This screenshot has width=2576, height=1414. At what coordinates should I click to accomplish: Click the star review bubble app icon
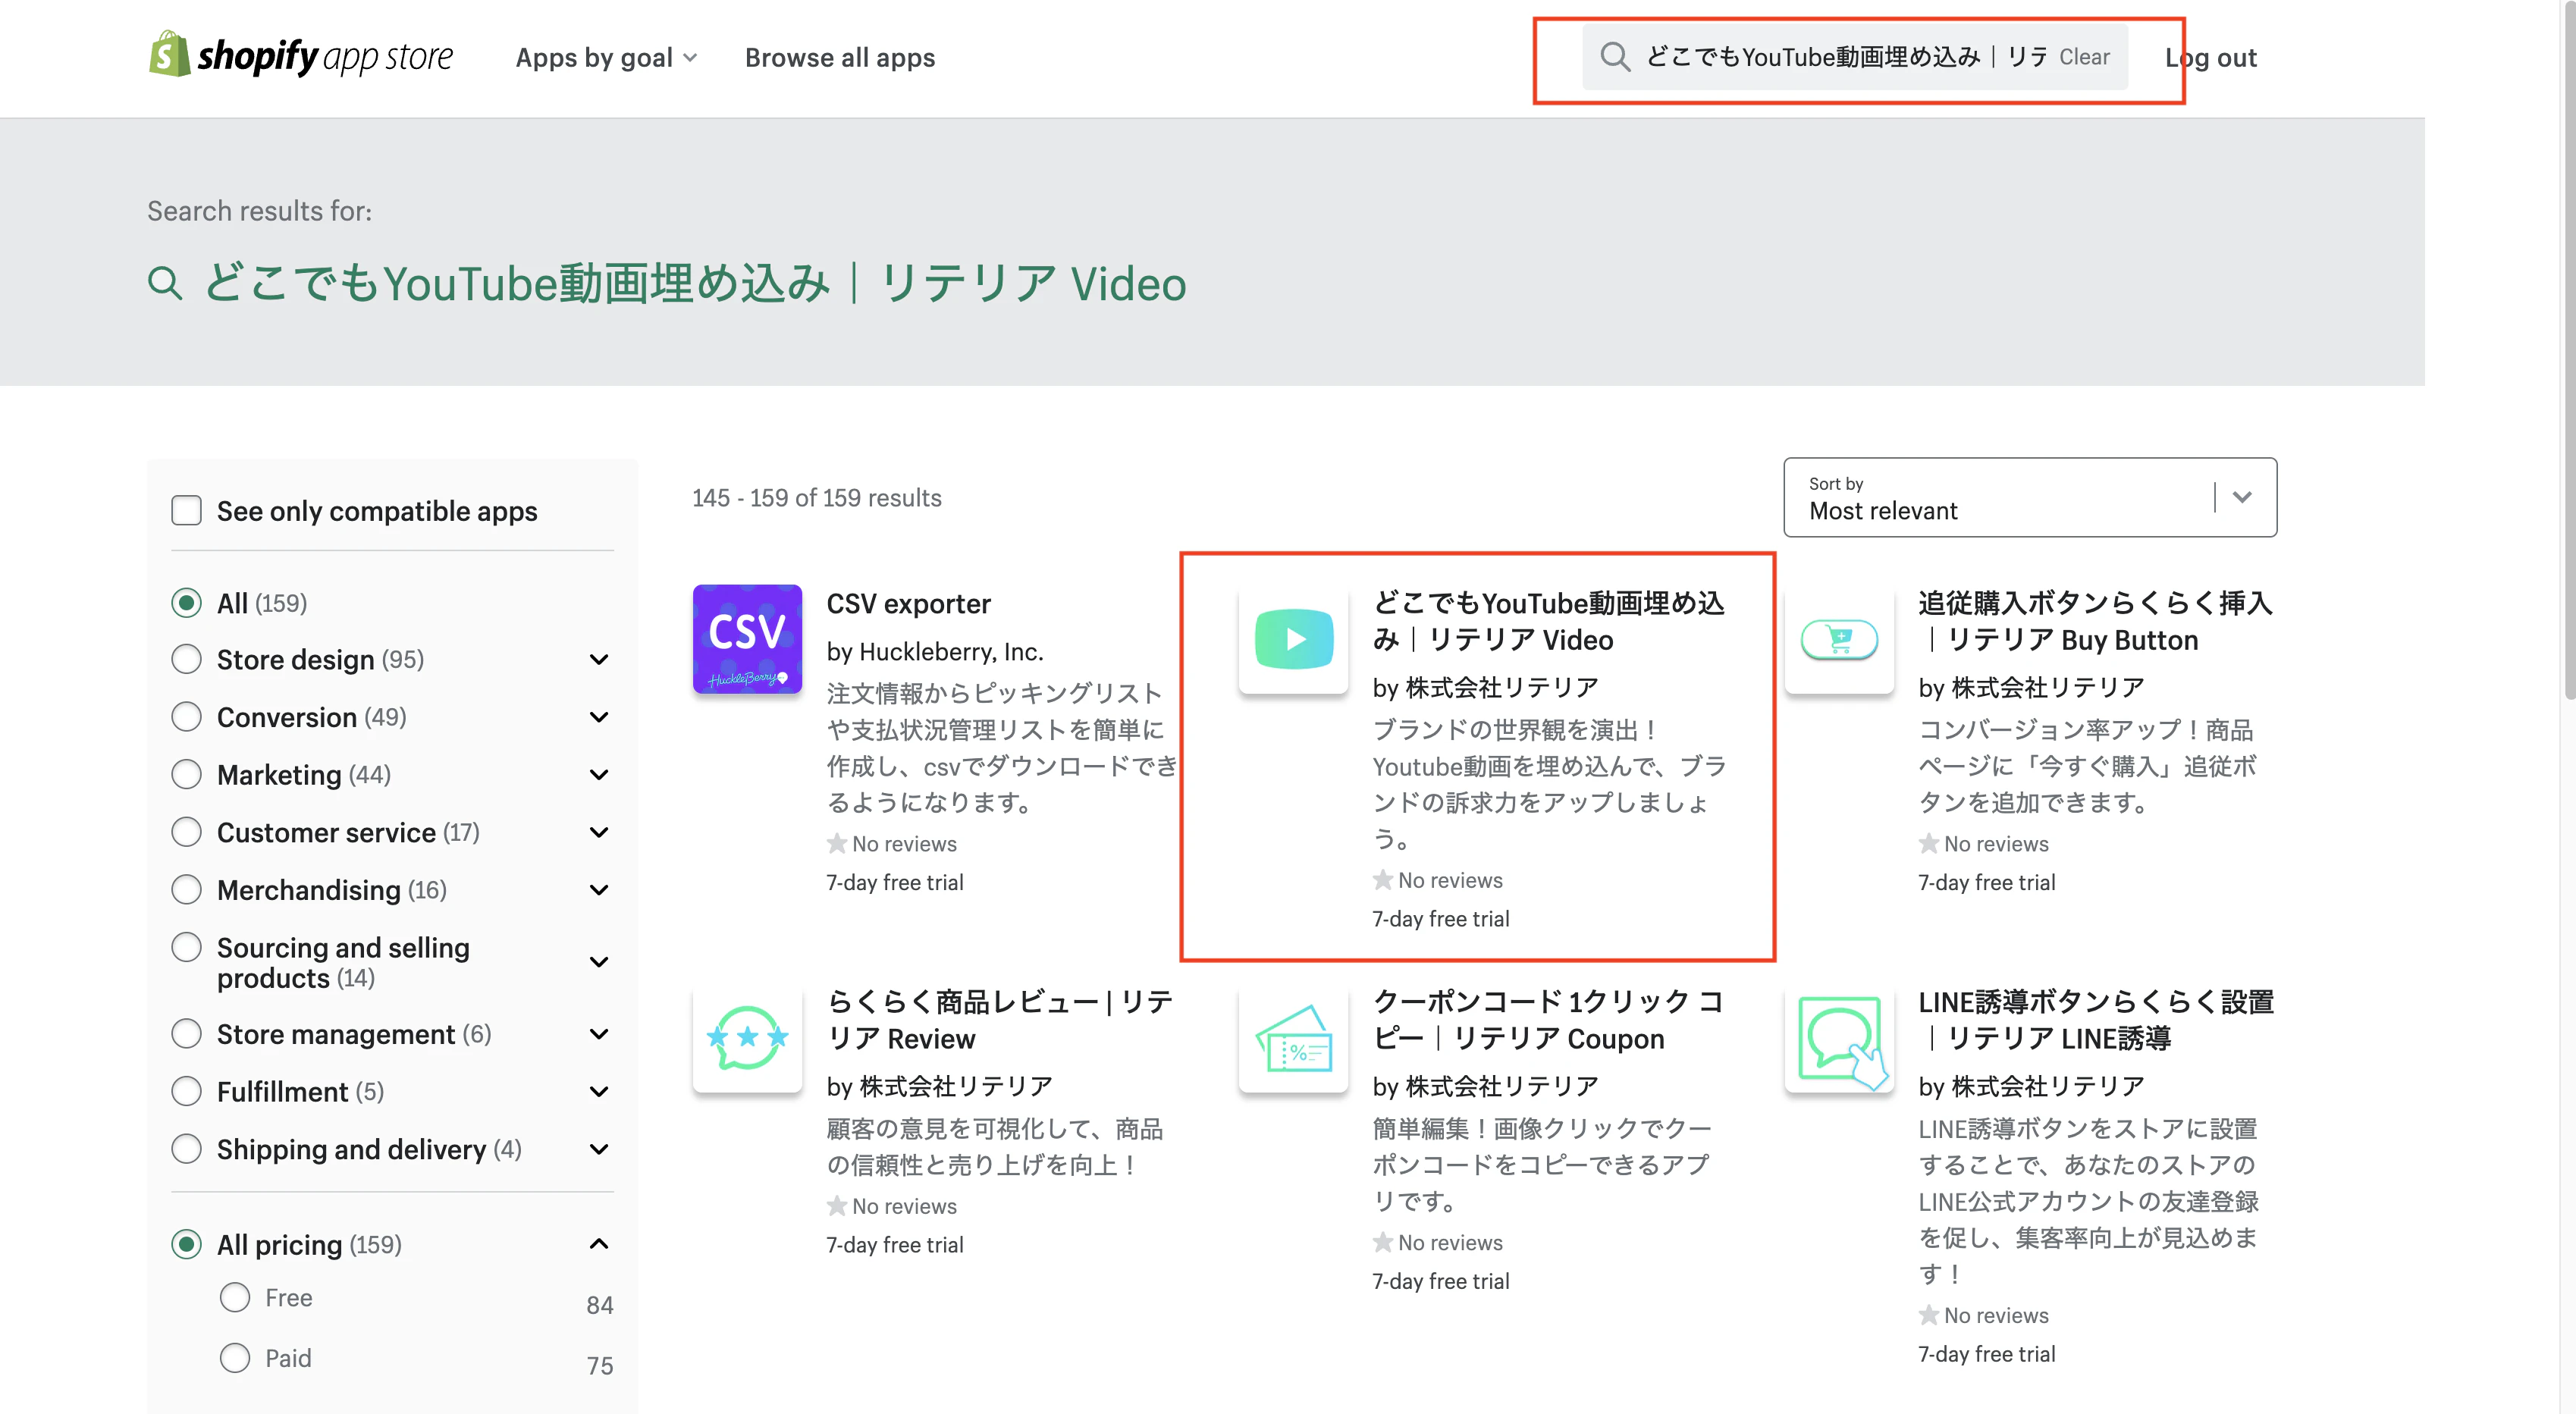(747, 1037)
